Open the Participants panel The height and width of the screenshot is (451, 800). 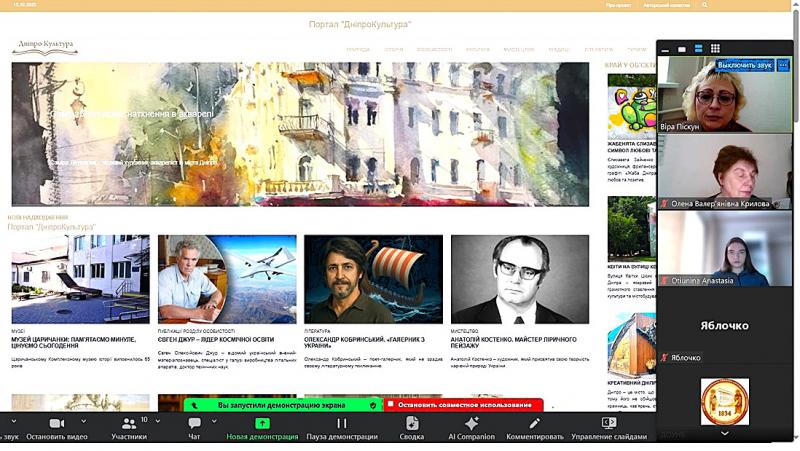click(128, 424)
